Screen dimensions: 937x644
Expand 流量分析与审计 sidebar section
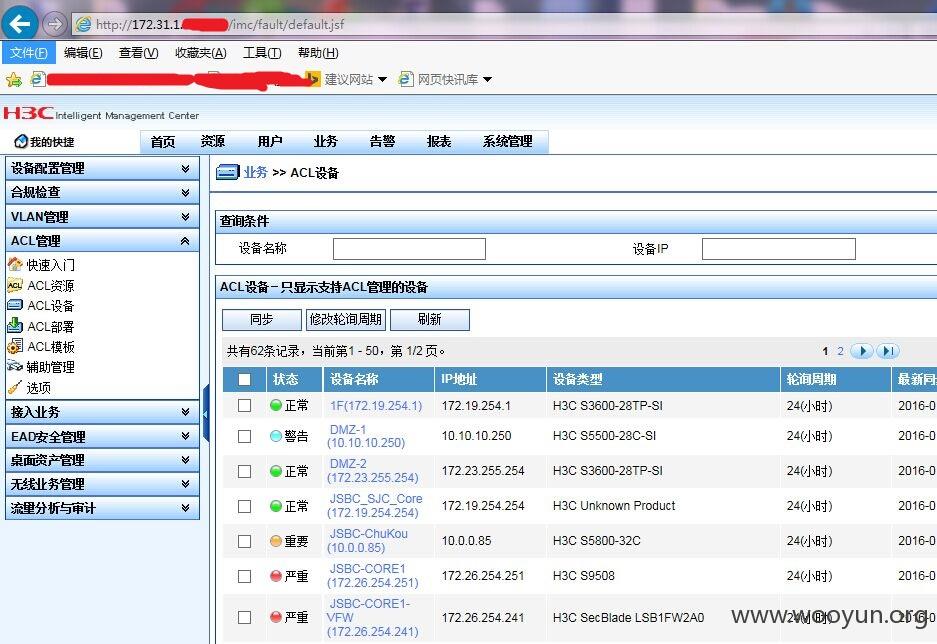[x=102, y=508]
